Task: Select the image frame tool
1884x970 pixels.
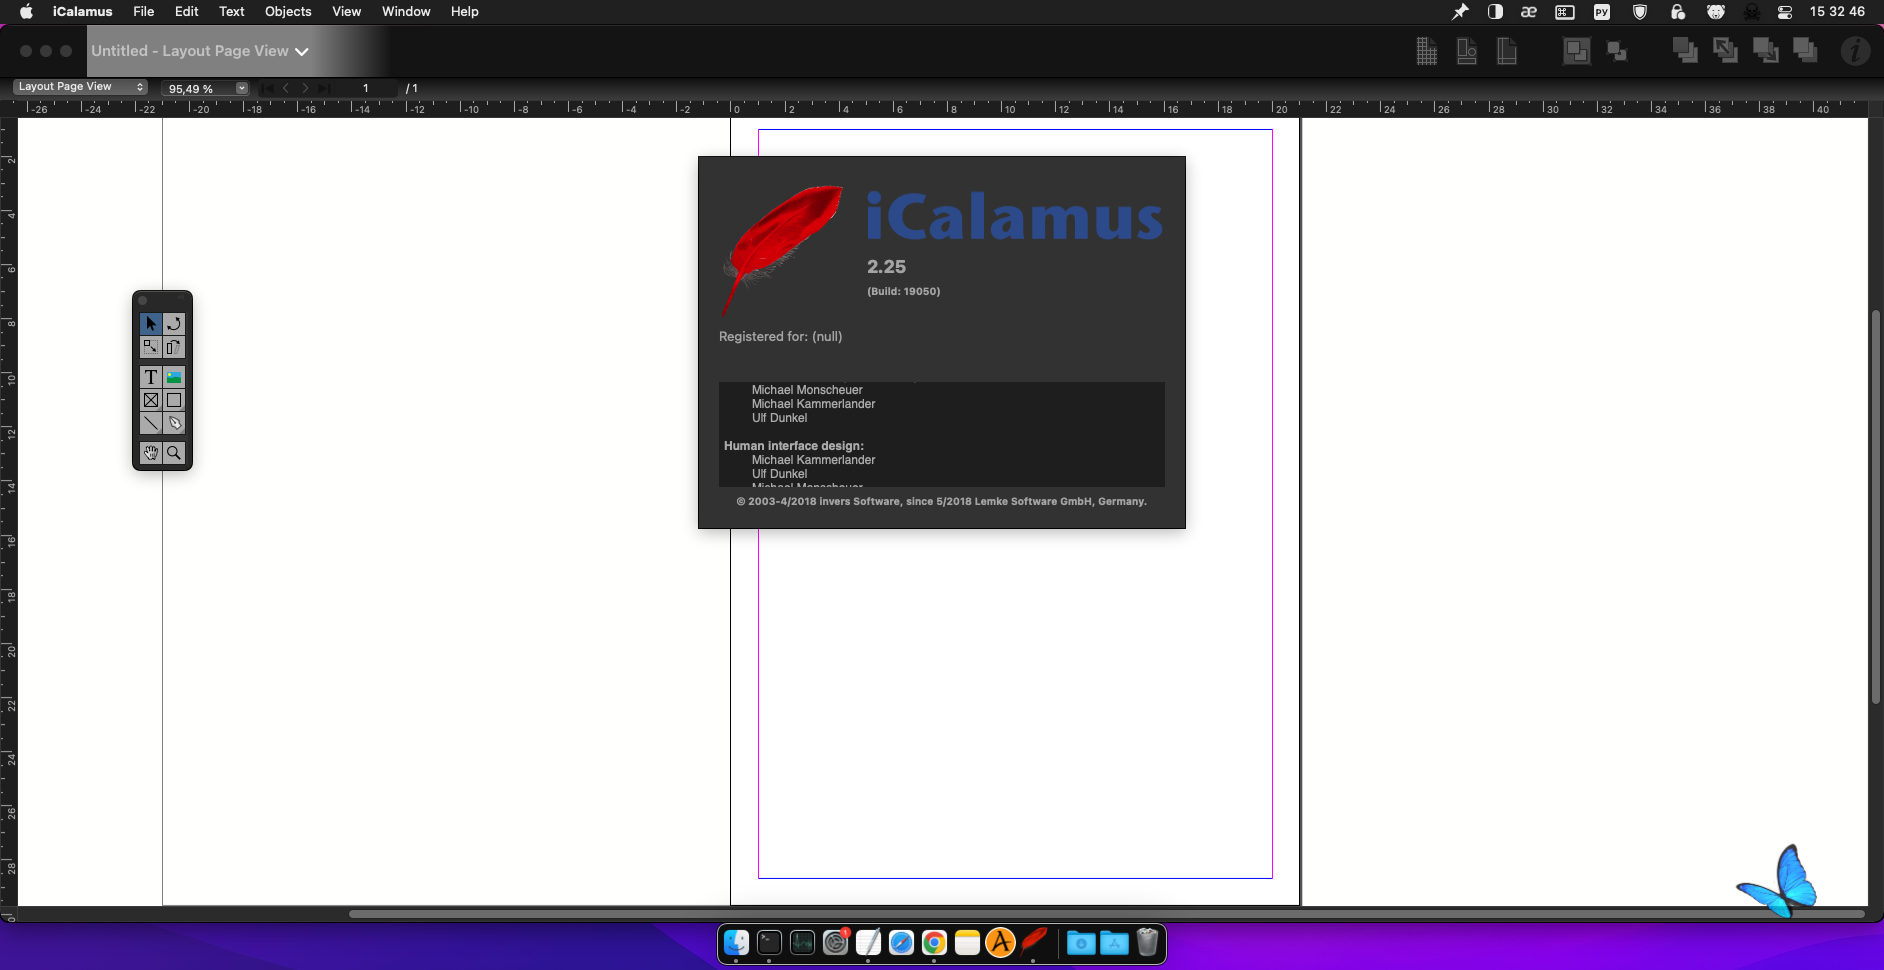Action: (174, 377)
